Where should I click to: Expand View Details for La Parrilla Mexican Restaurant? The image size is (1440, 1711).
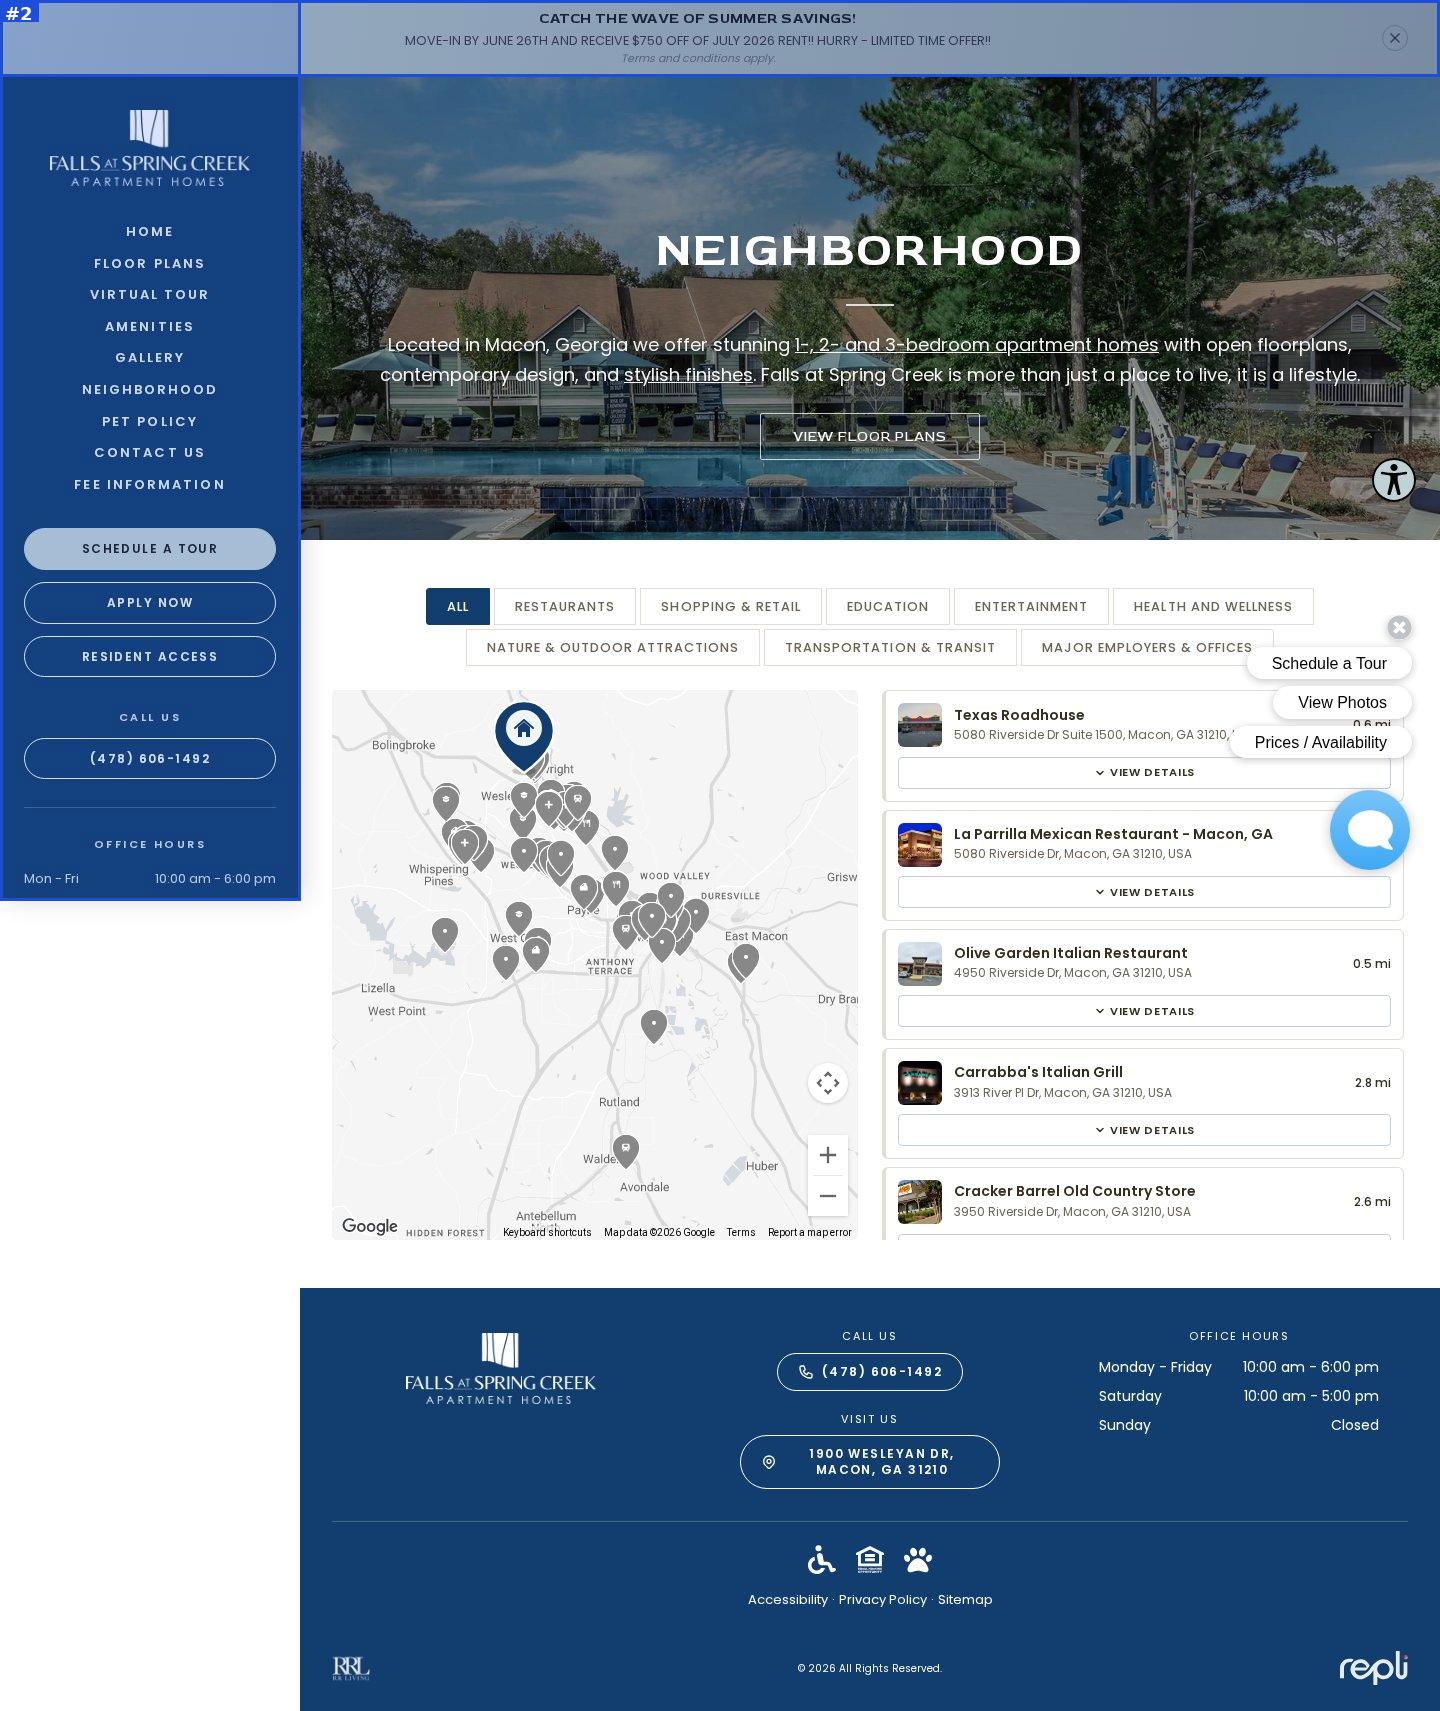point(1144,892)
